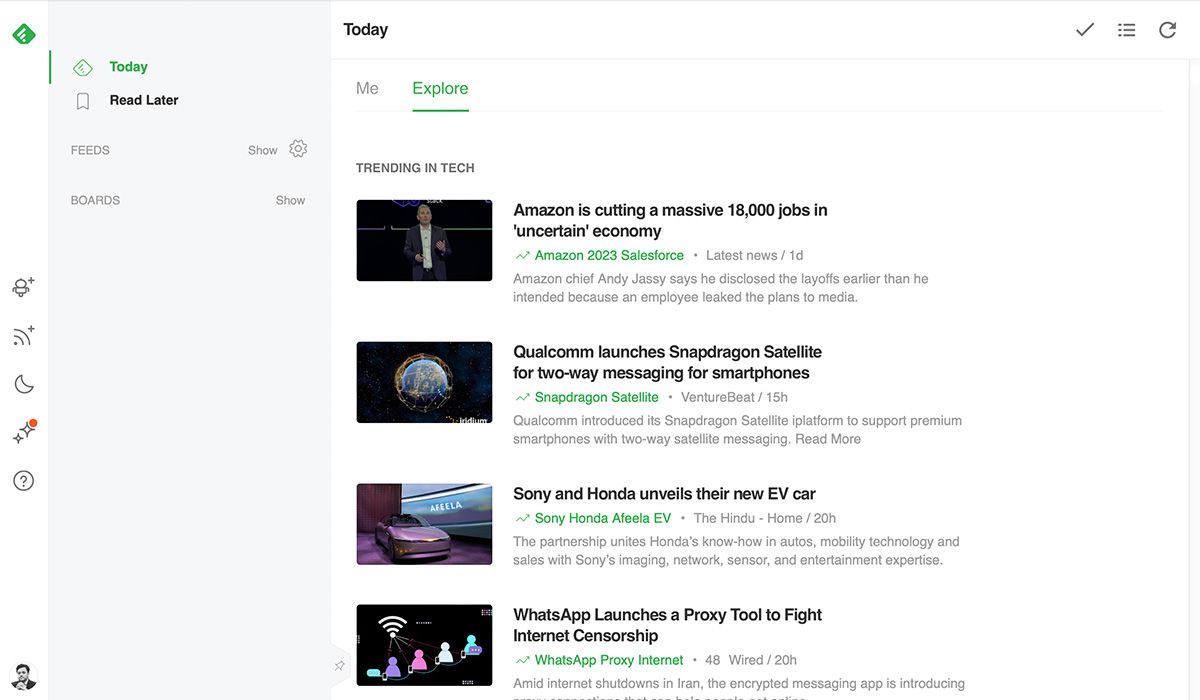Click the add RSS feed icon

tap(24, 336)
